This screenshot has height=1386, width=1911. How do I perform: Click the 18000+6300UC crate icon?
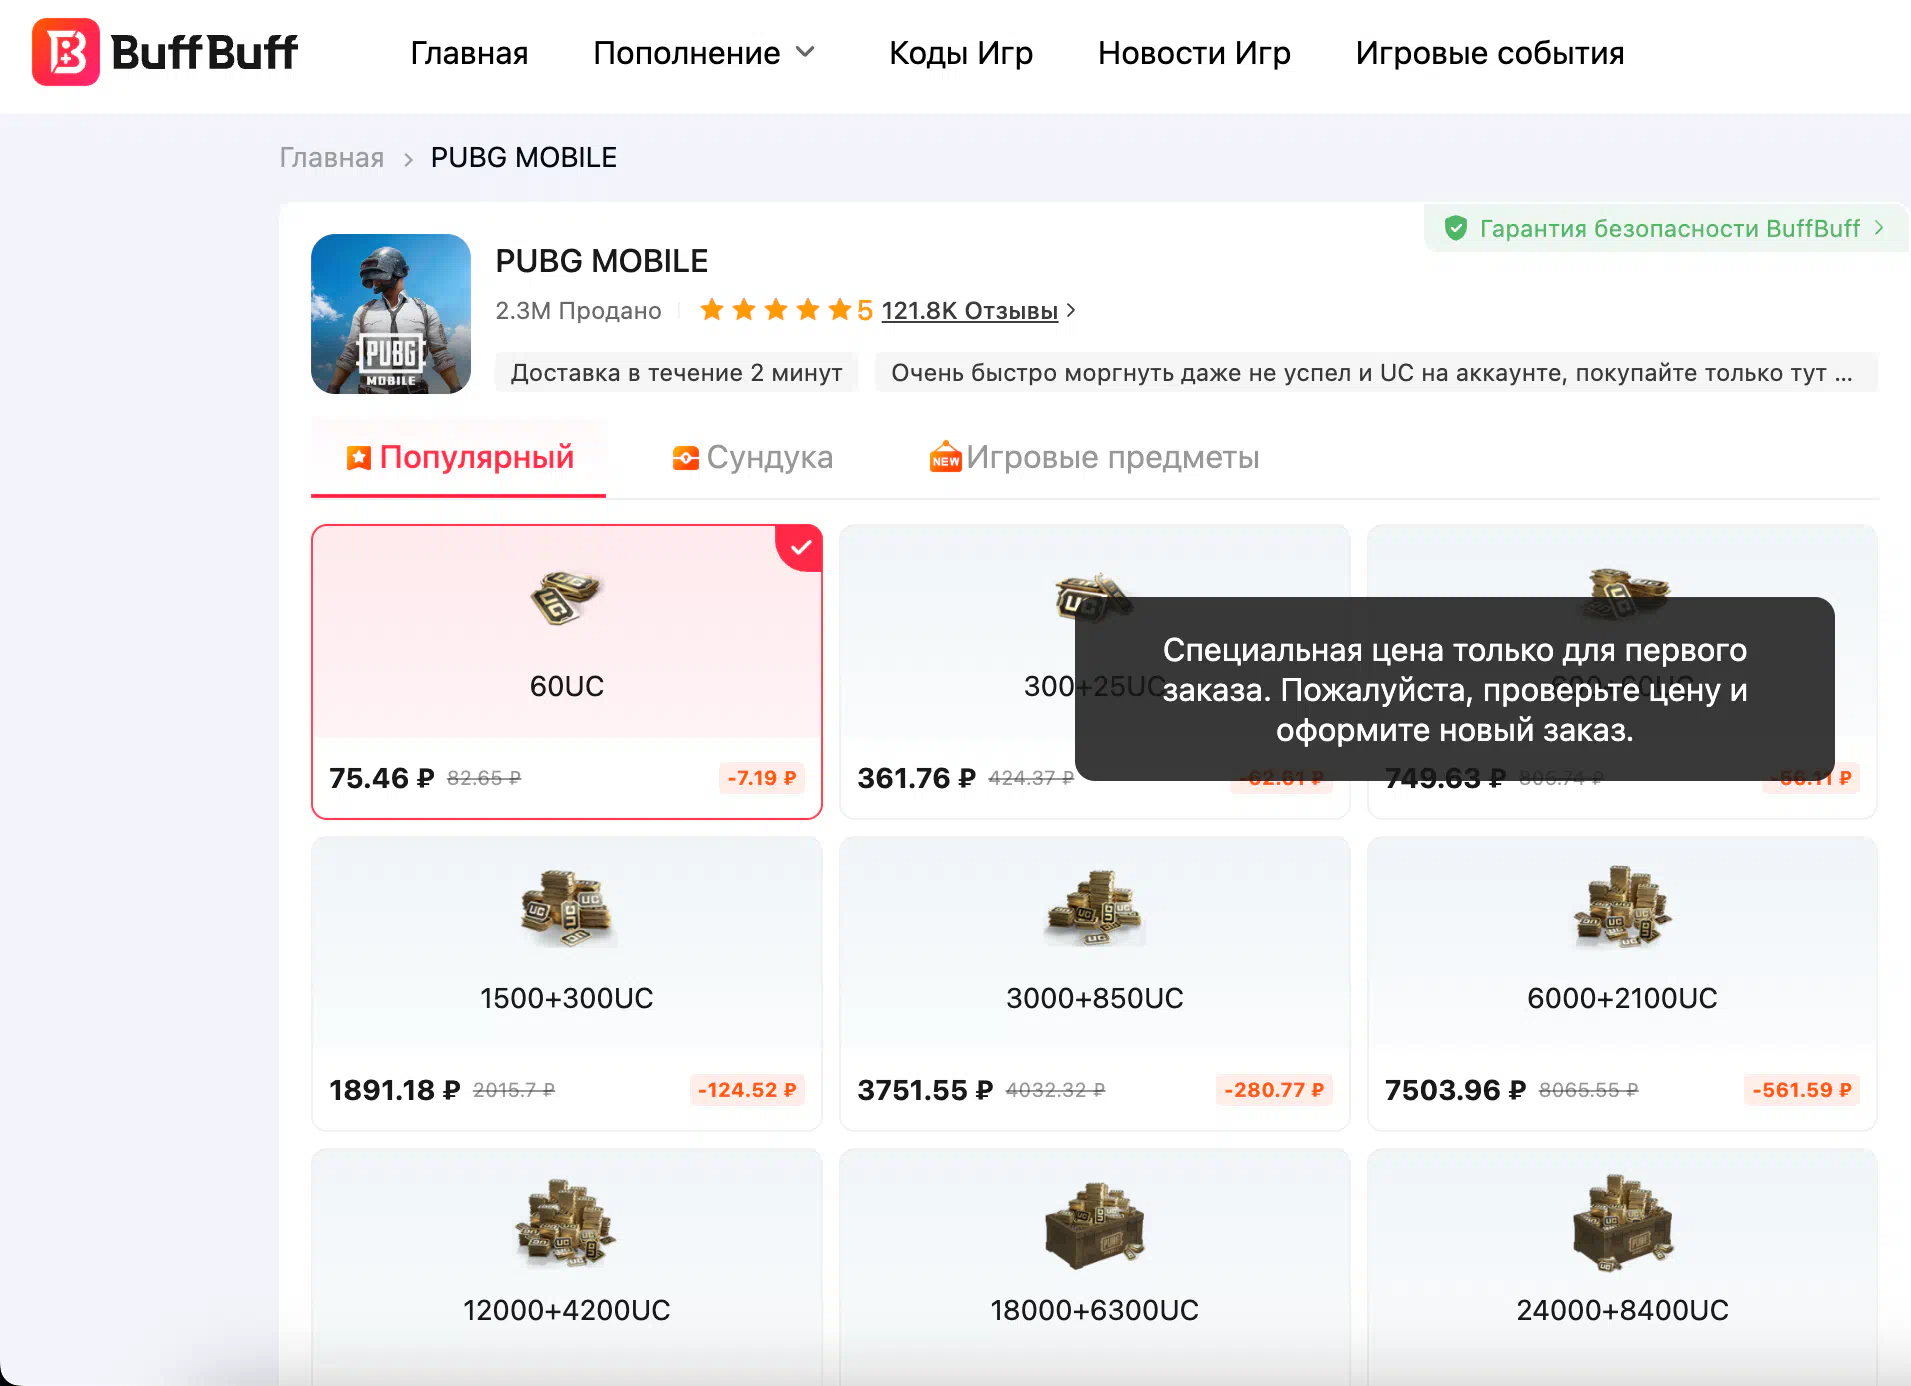tap(1094, 1223)
